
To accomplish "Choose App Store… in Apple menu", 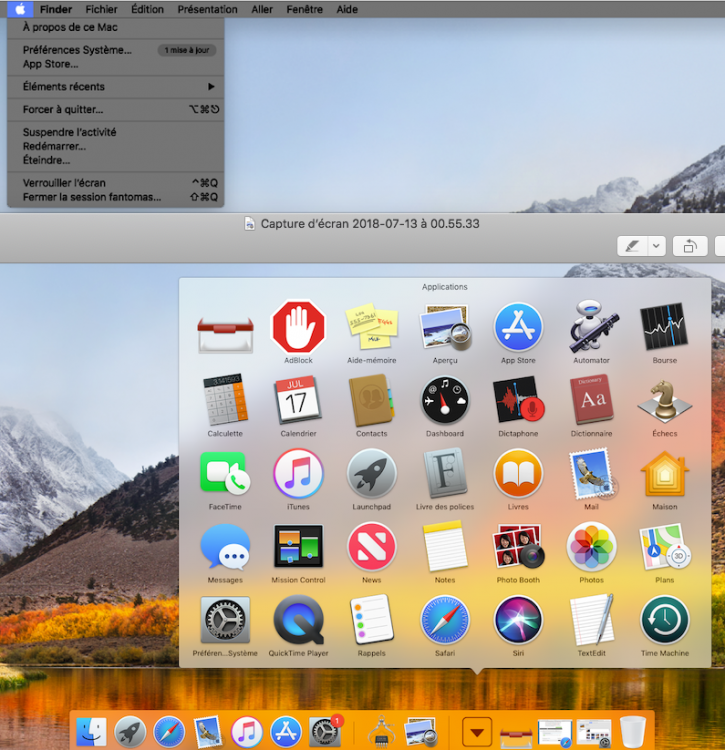I will (116, 64).
